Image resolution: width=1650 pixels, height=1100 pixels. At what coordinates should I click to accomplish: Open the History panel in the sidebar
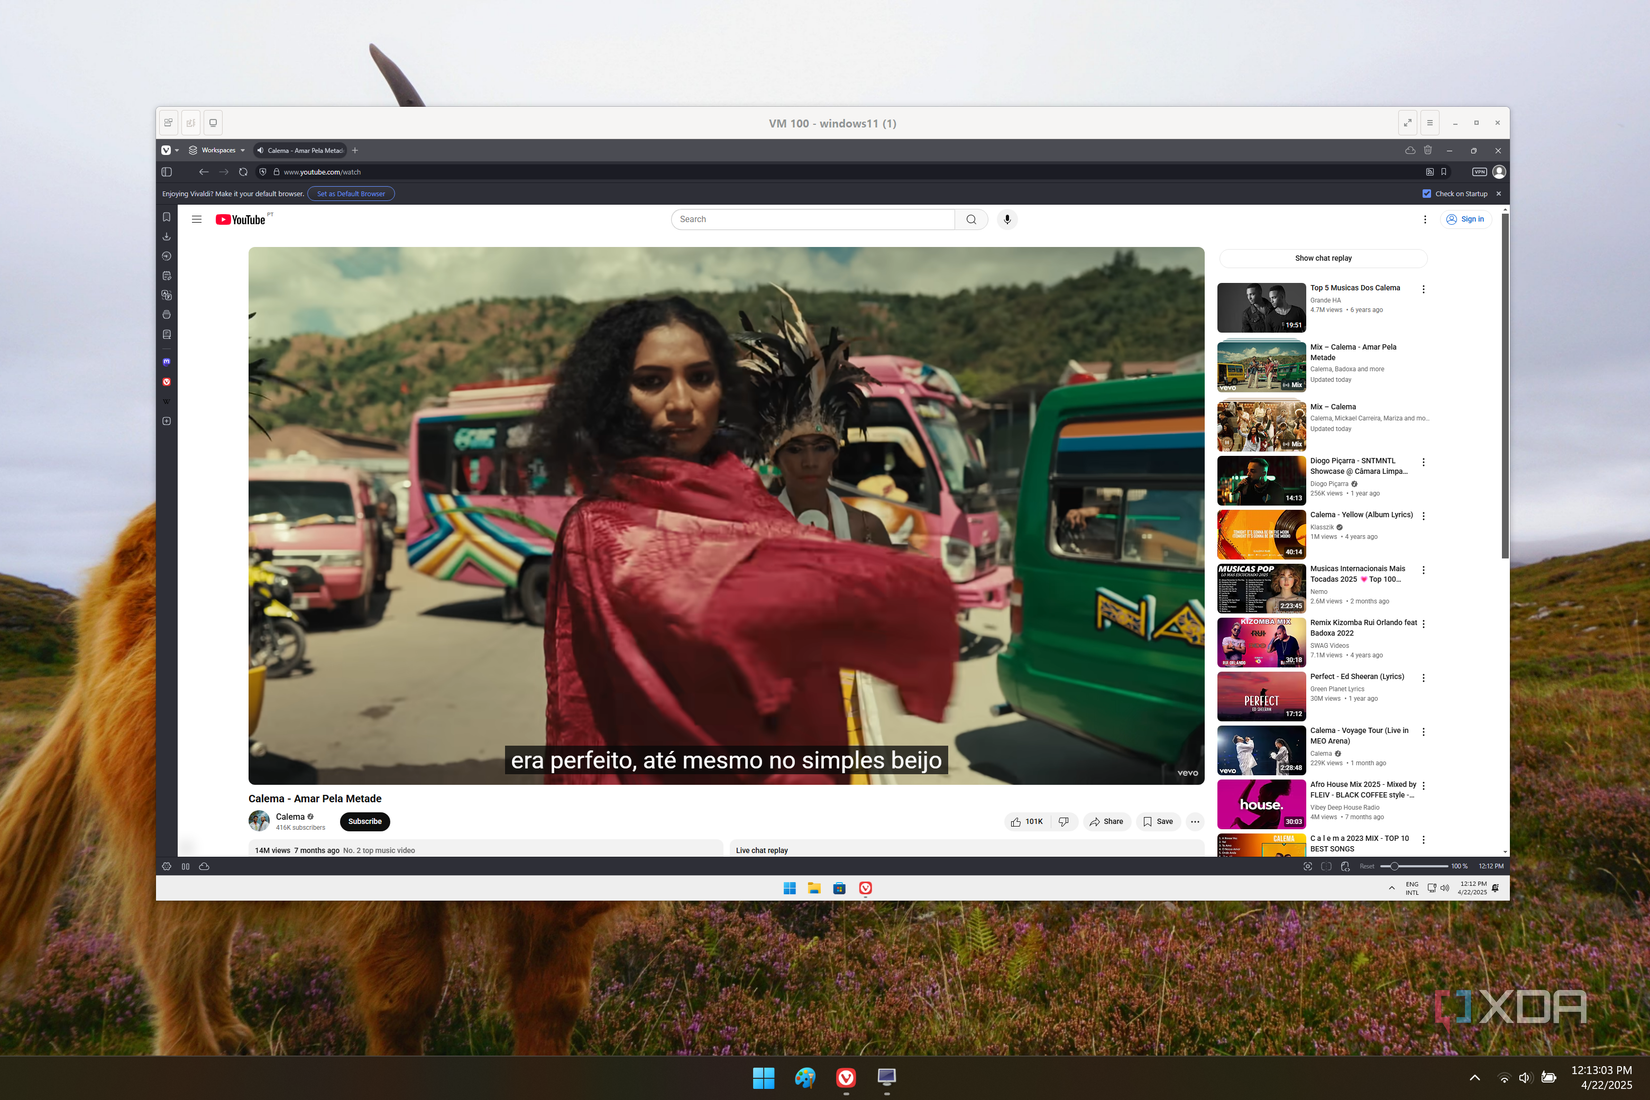click(x=166, y=256)
